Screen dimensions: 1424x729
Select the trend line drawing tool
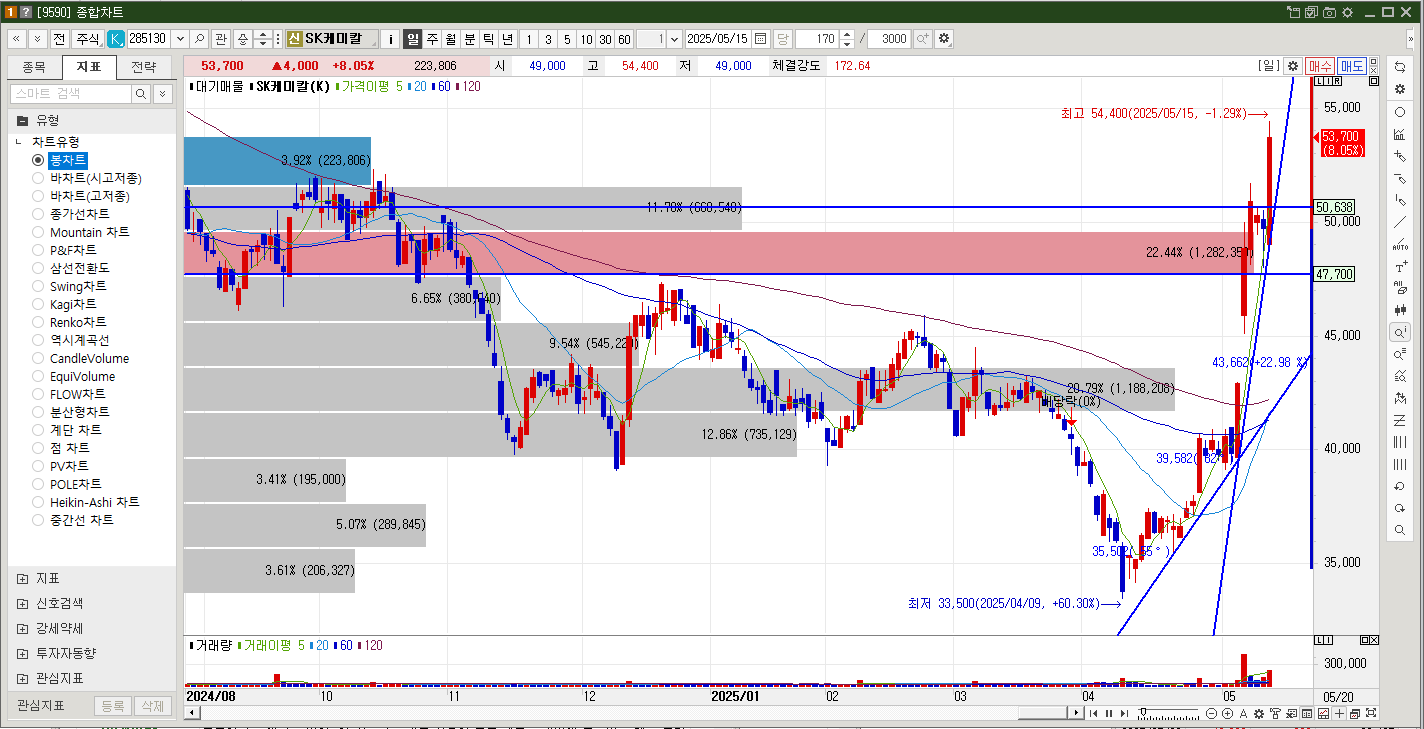click(1400, 222)
